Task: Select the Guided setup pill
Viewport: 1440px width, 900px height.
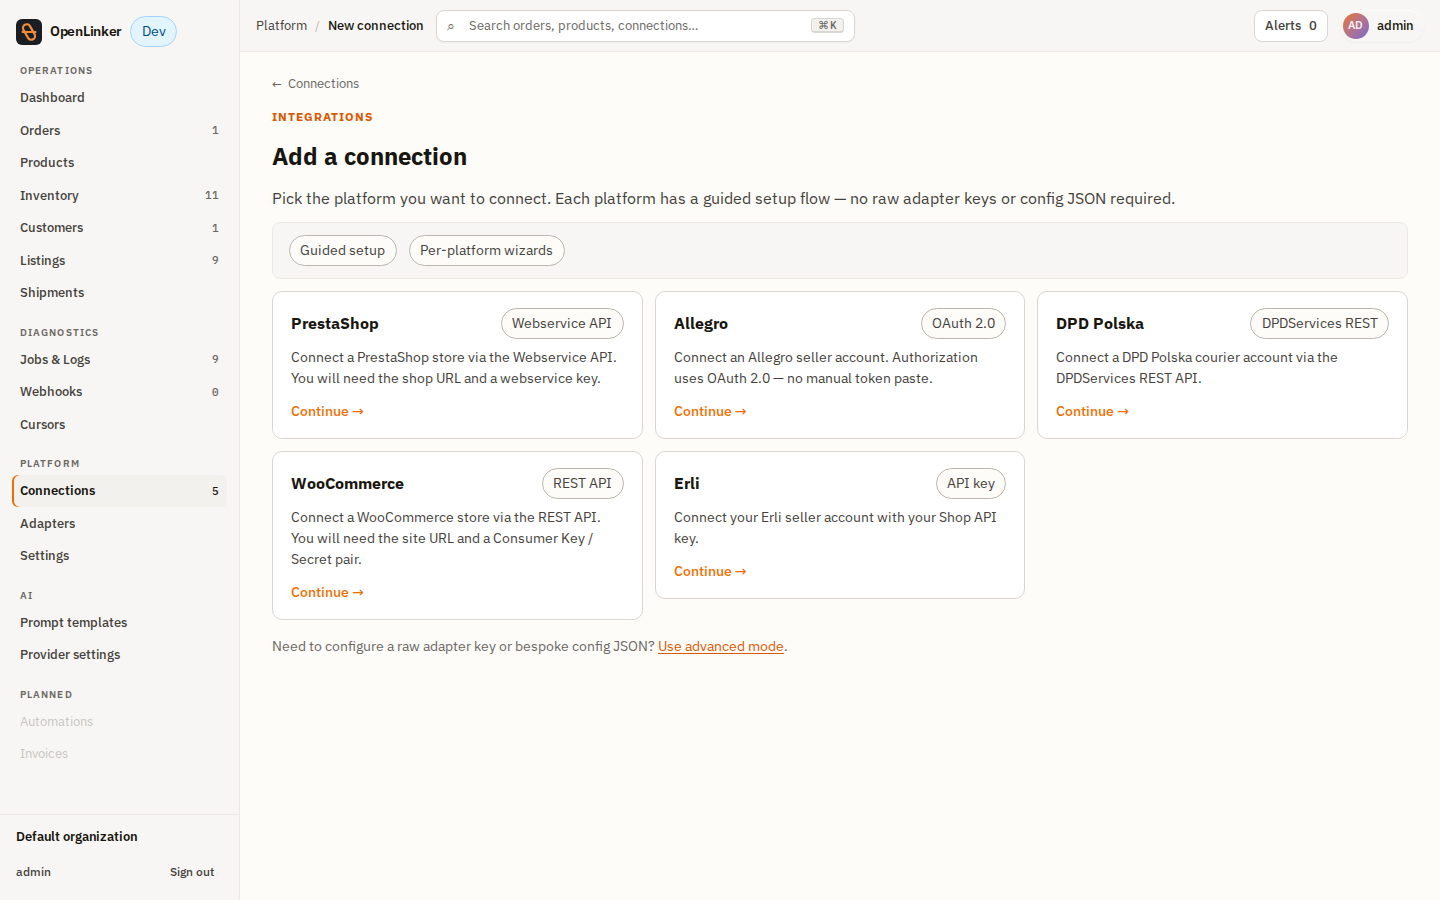Action: (x=342, y=251)
